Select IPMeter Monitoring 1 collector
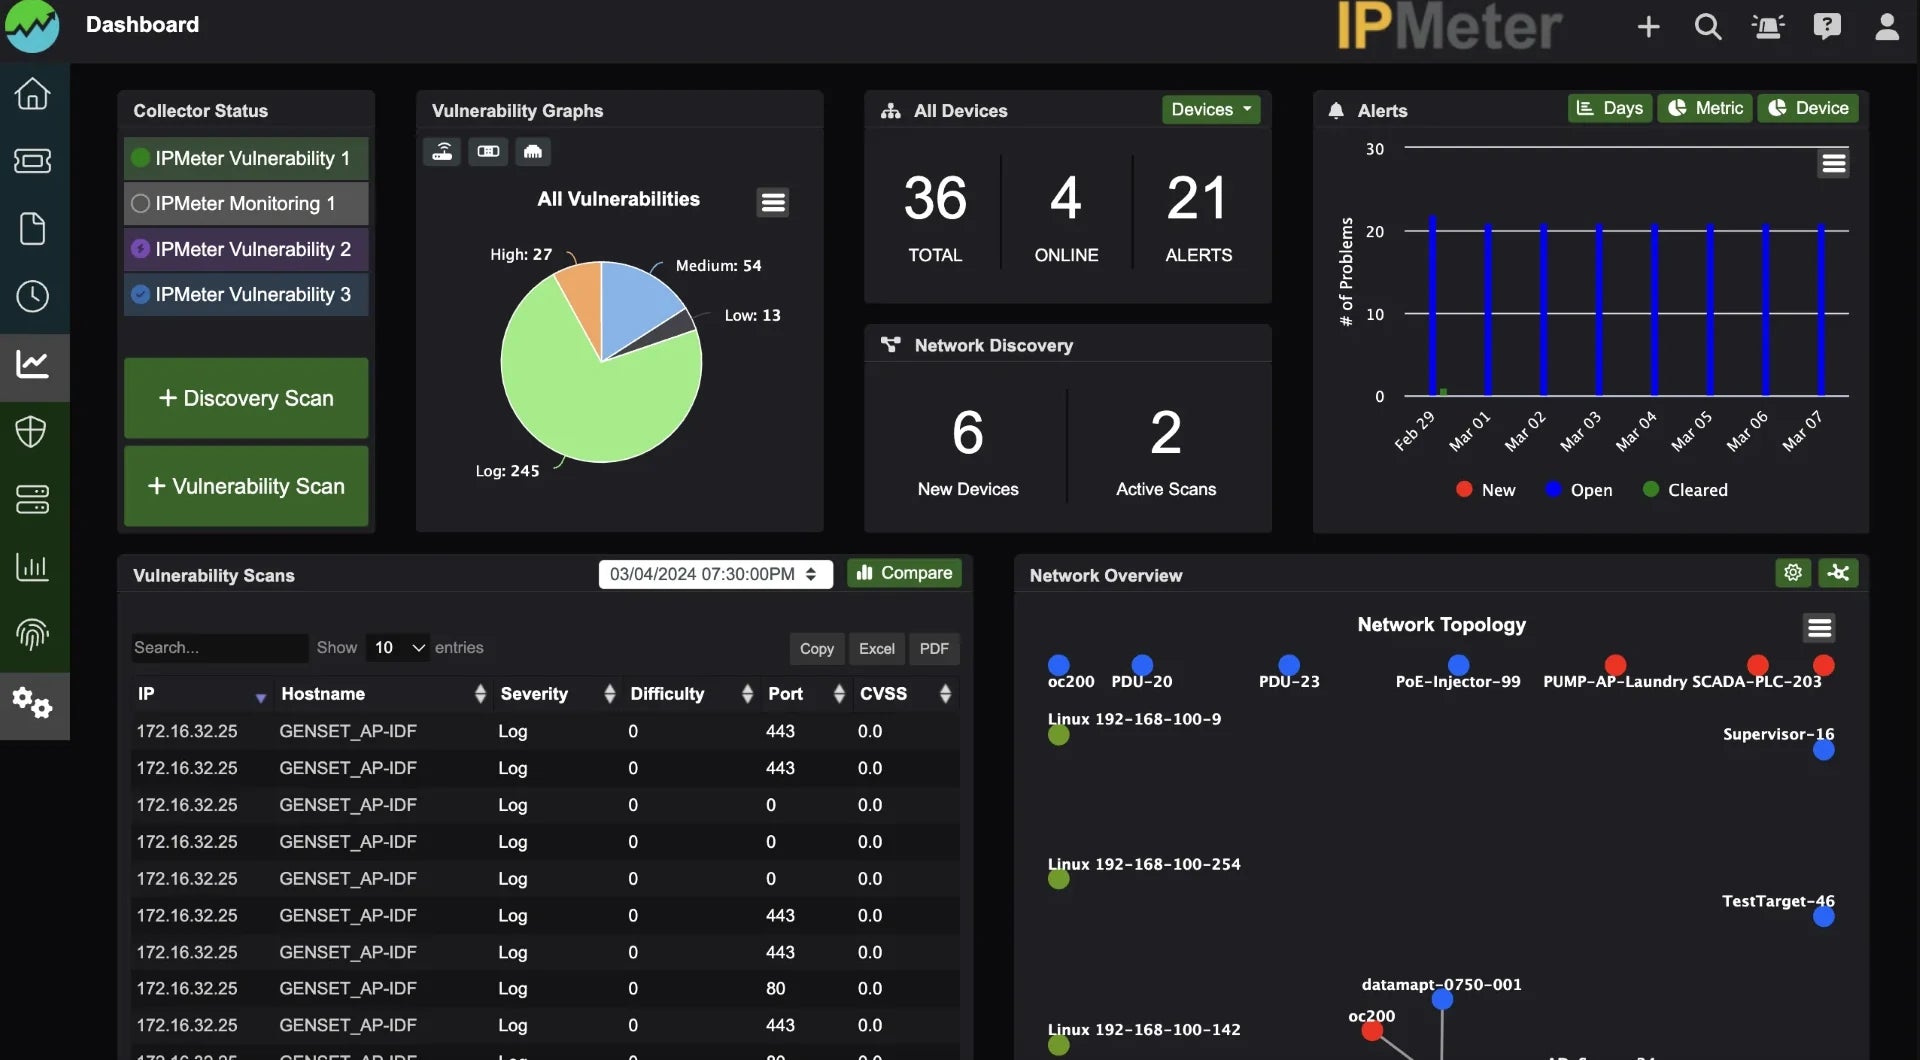The width and height of the screenshot is (1920, 1060). point(246,203)
